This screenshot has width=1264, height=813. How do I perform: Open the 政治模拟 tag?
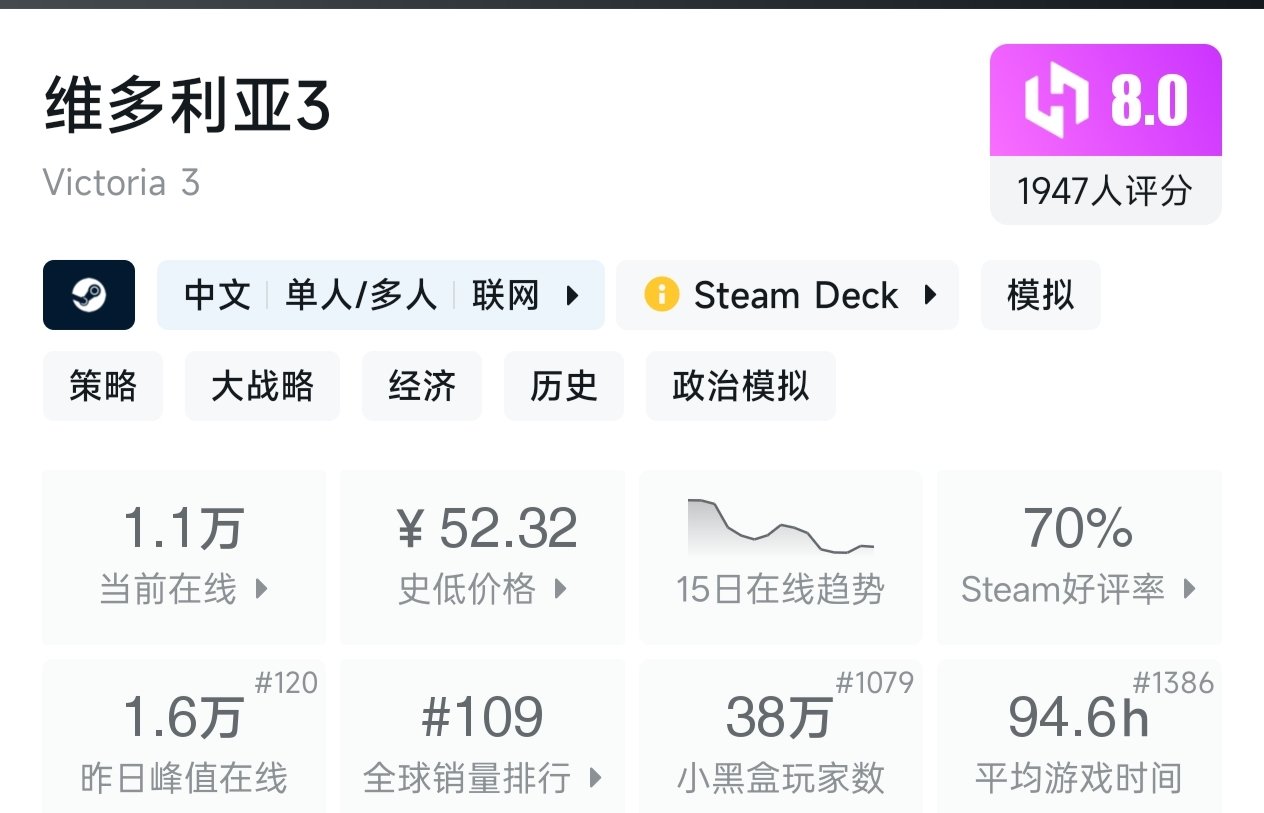(x=740, y=385)
